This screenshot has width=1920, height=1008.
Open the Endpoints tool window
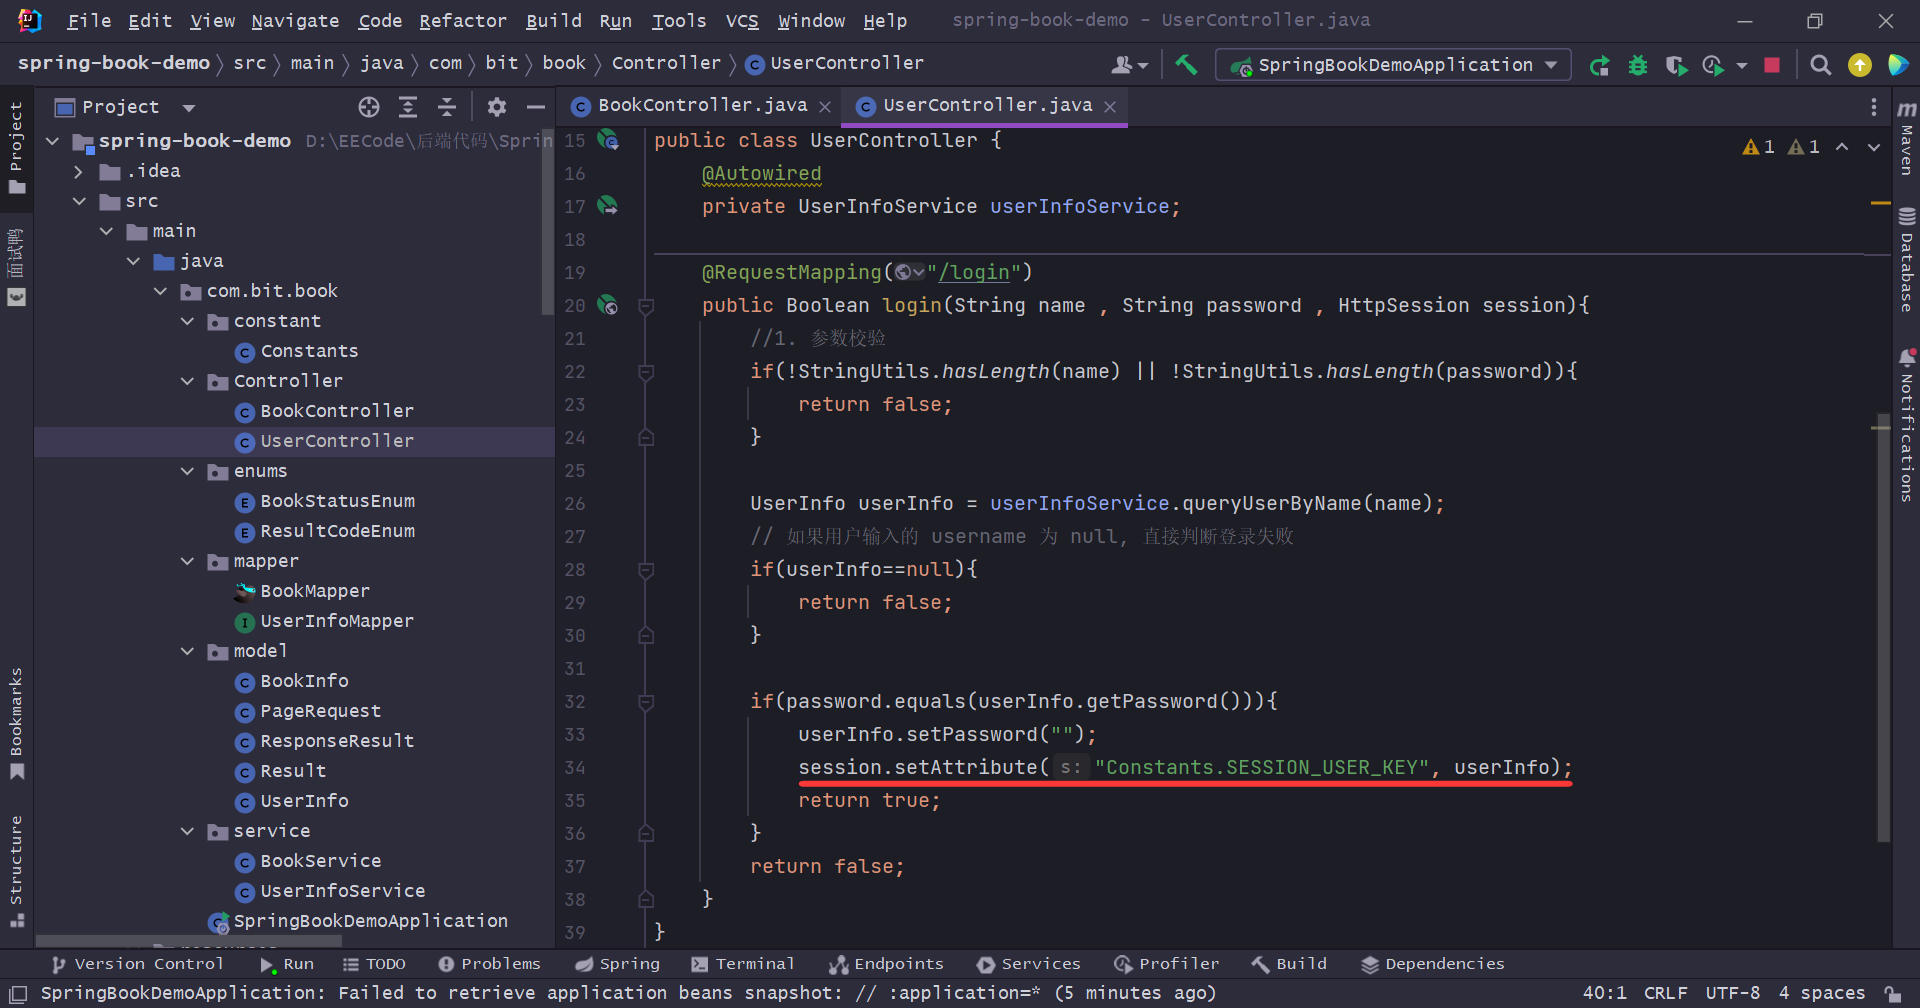pyautogui.click(x=886, y=964)
